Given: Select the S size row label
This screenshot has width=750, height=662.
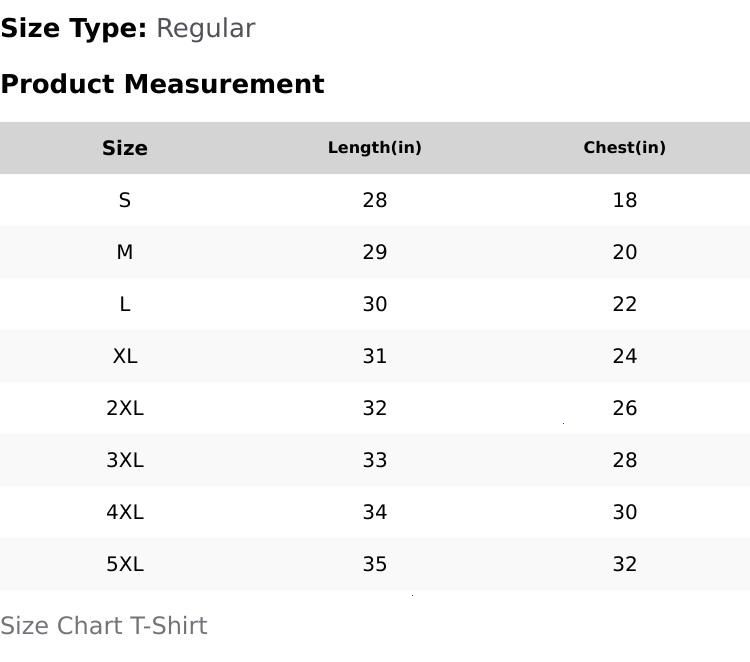Looking at the screenshot, I should point(125,200).
